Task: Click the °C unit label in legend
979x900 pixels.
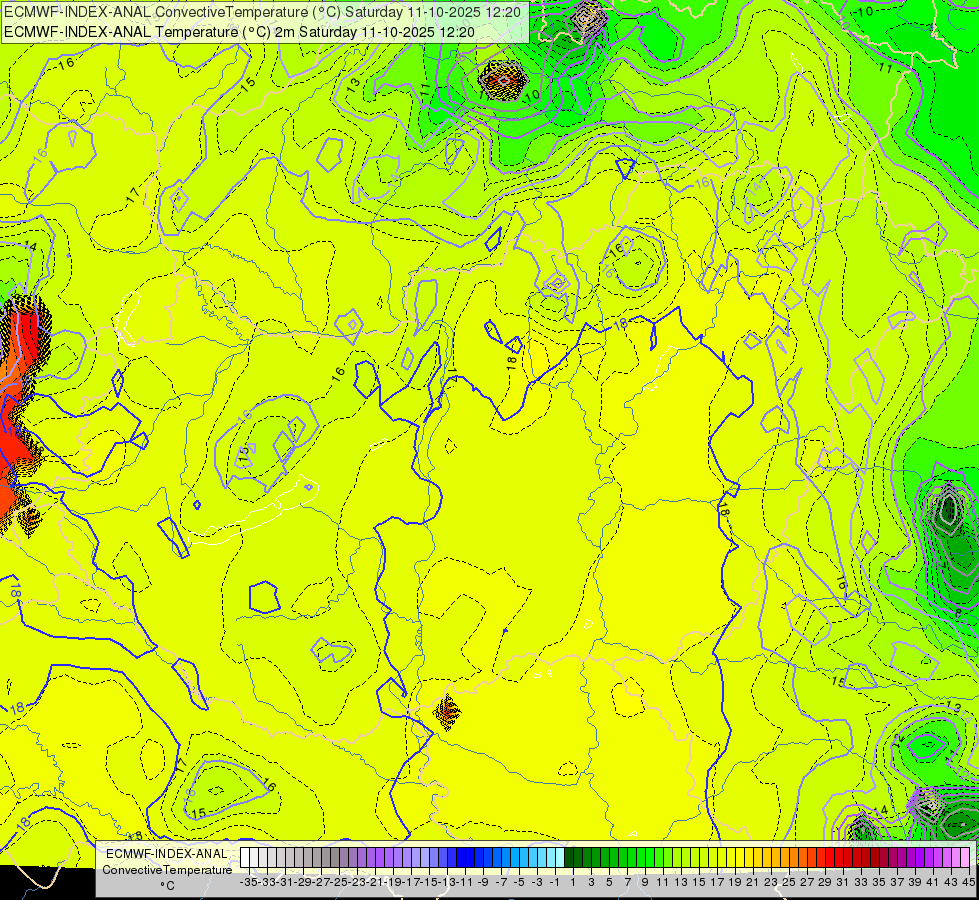Action: [167, 886]
